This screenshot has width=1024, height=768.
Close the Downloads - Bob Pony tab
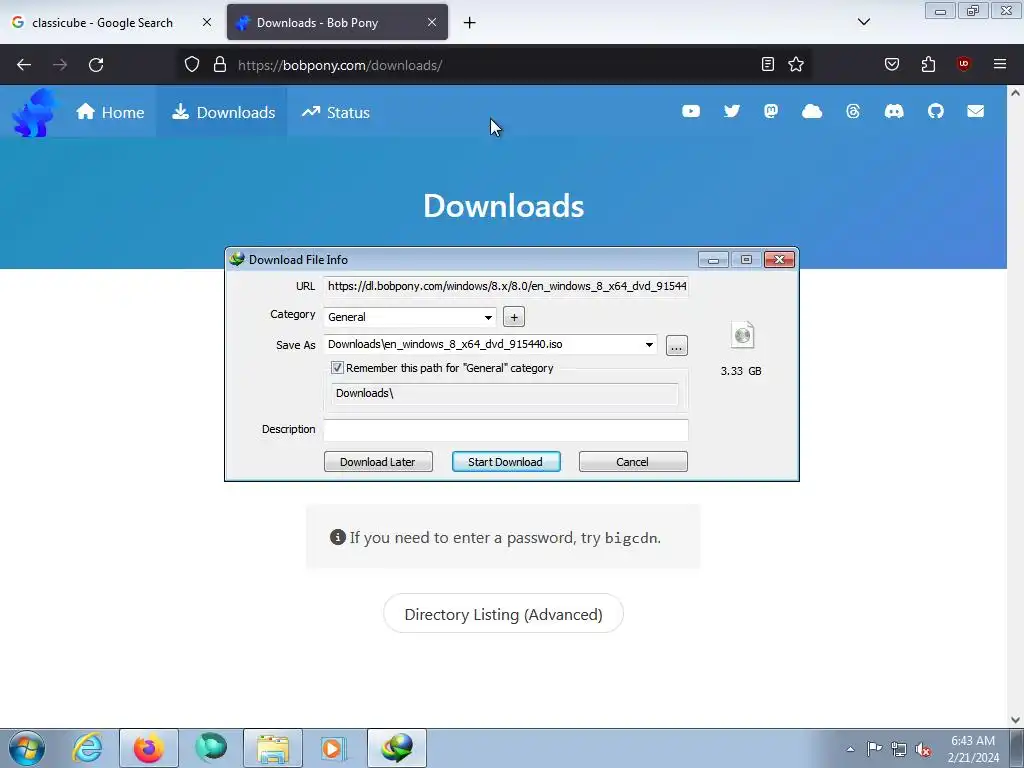[x=432, y=22]
